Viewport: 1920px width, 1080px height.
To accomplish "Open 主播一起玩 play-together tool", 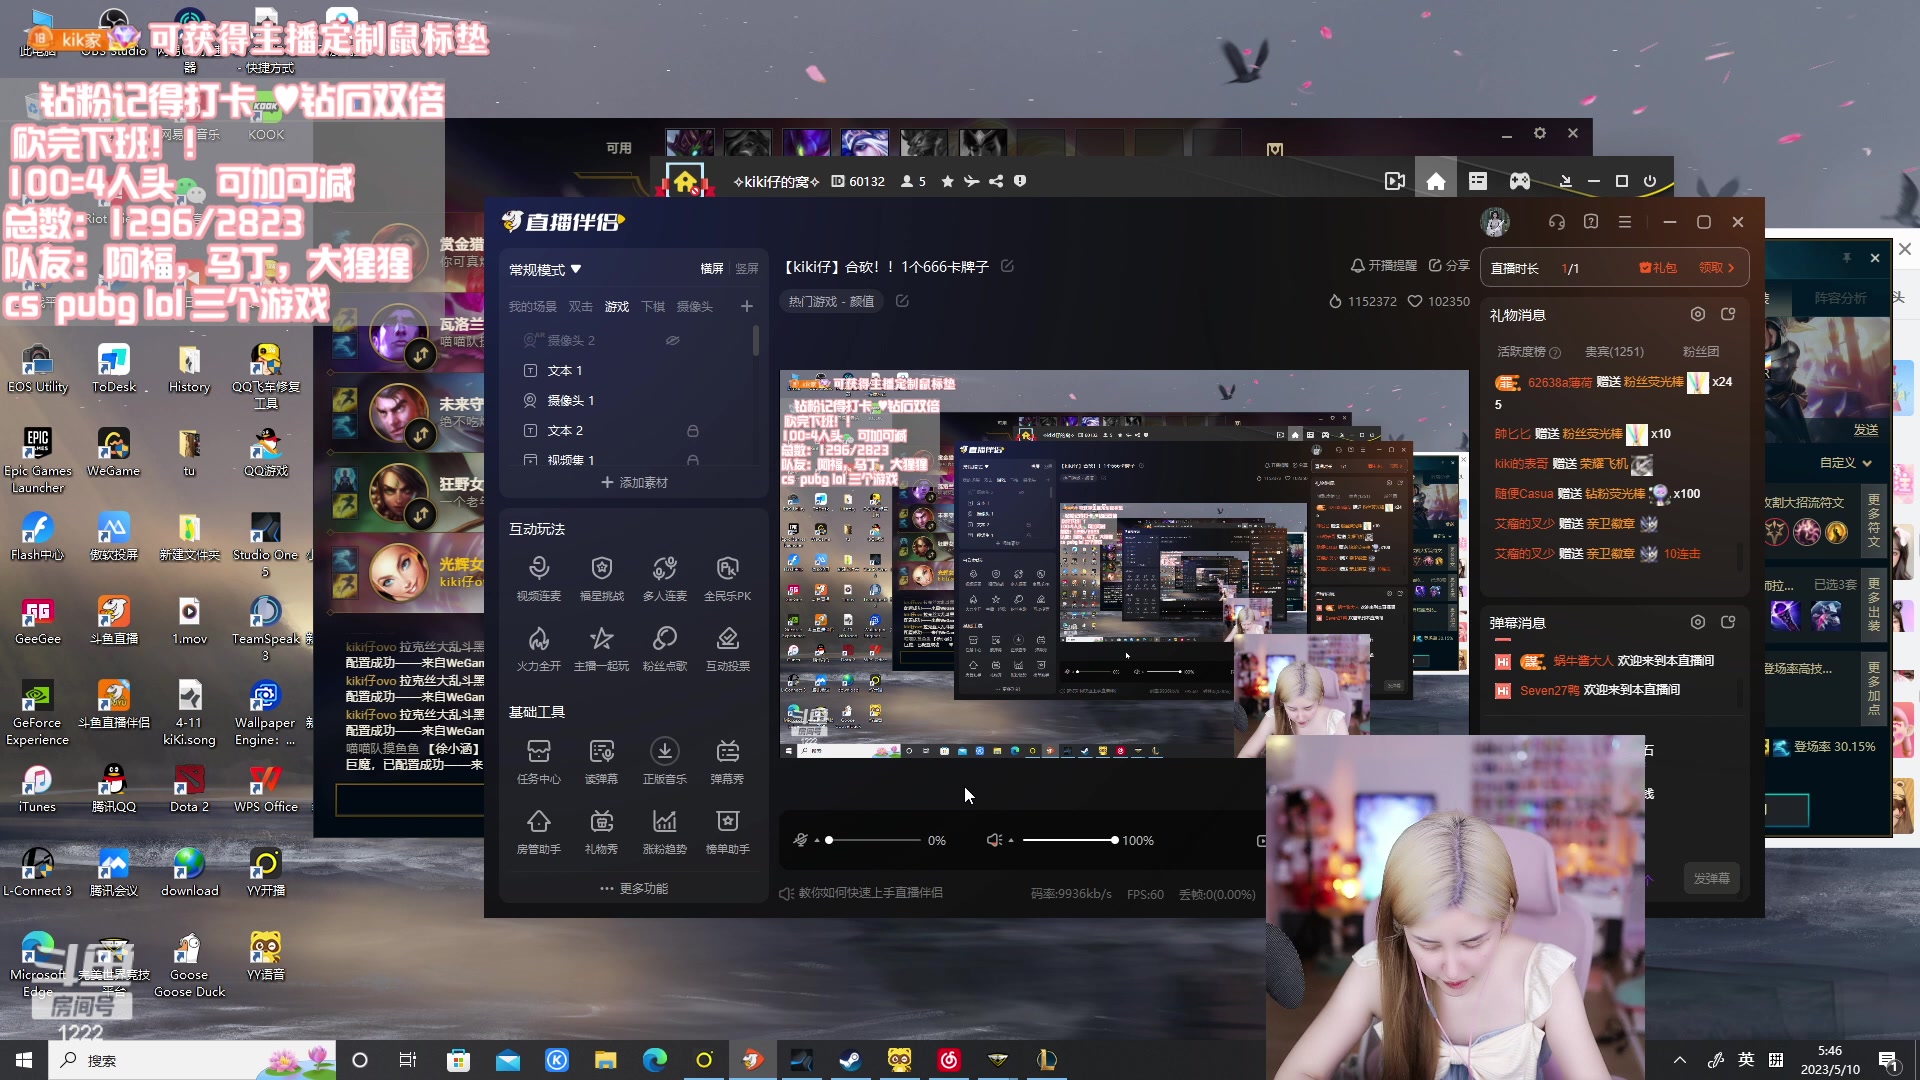I will pos(602,649).
